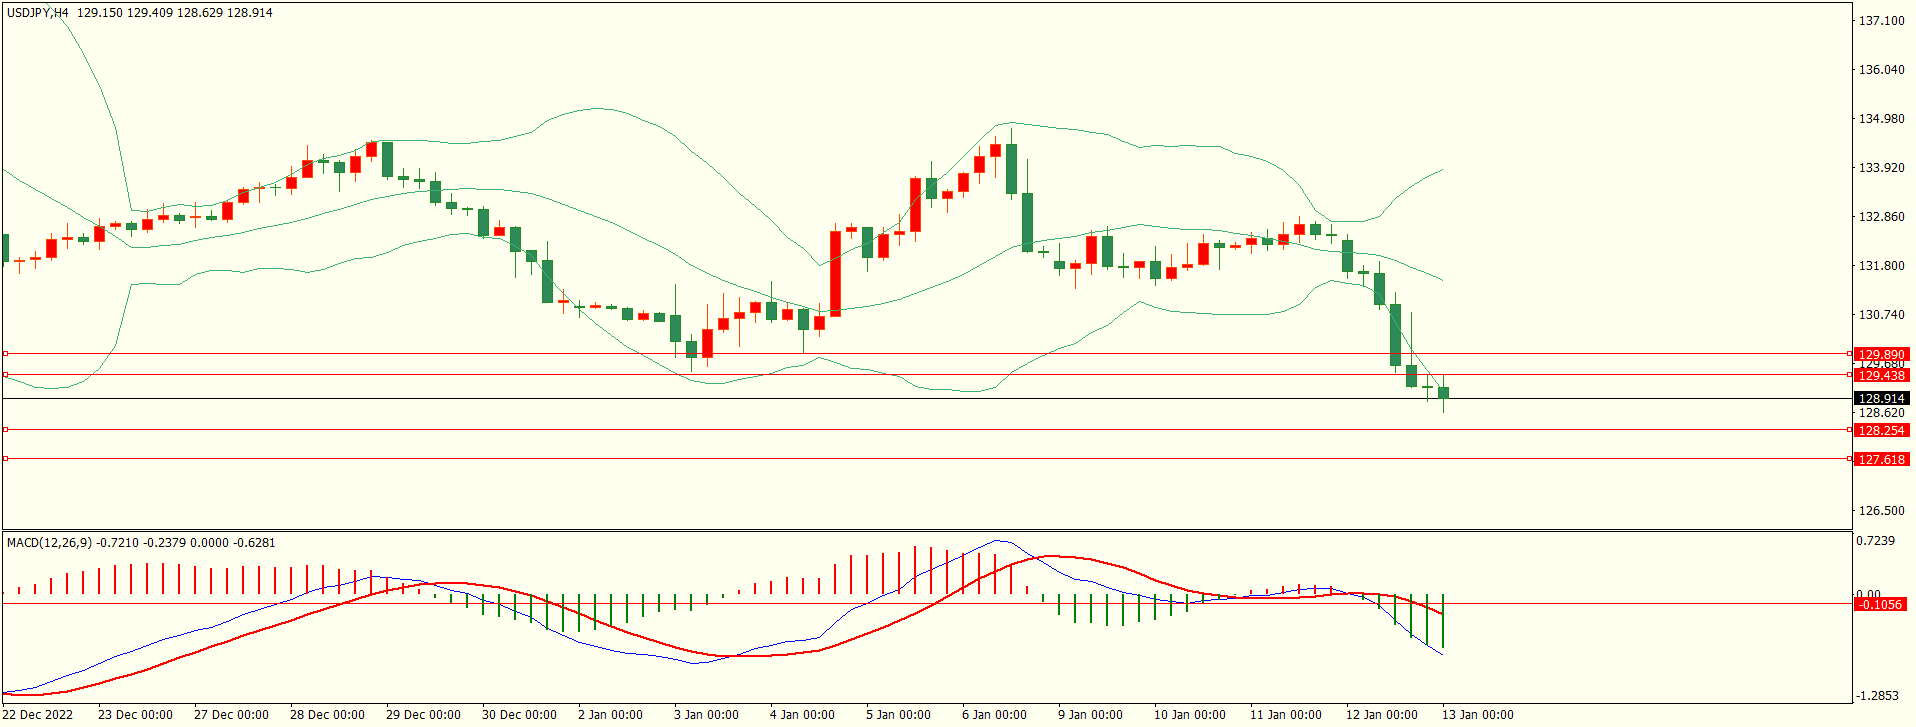Click the red 128.254 price label

pos(1880,430)
